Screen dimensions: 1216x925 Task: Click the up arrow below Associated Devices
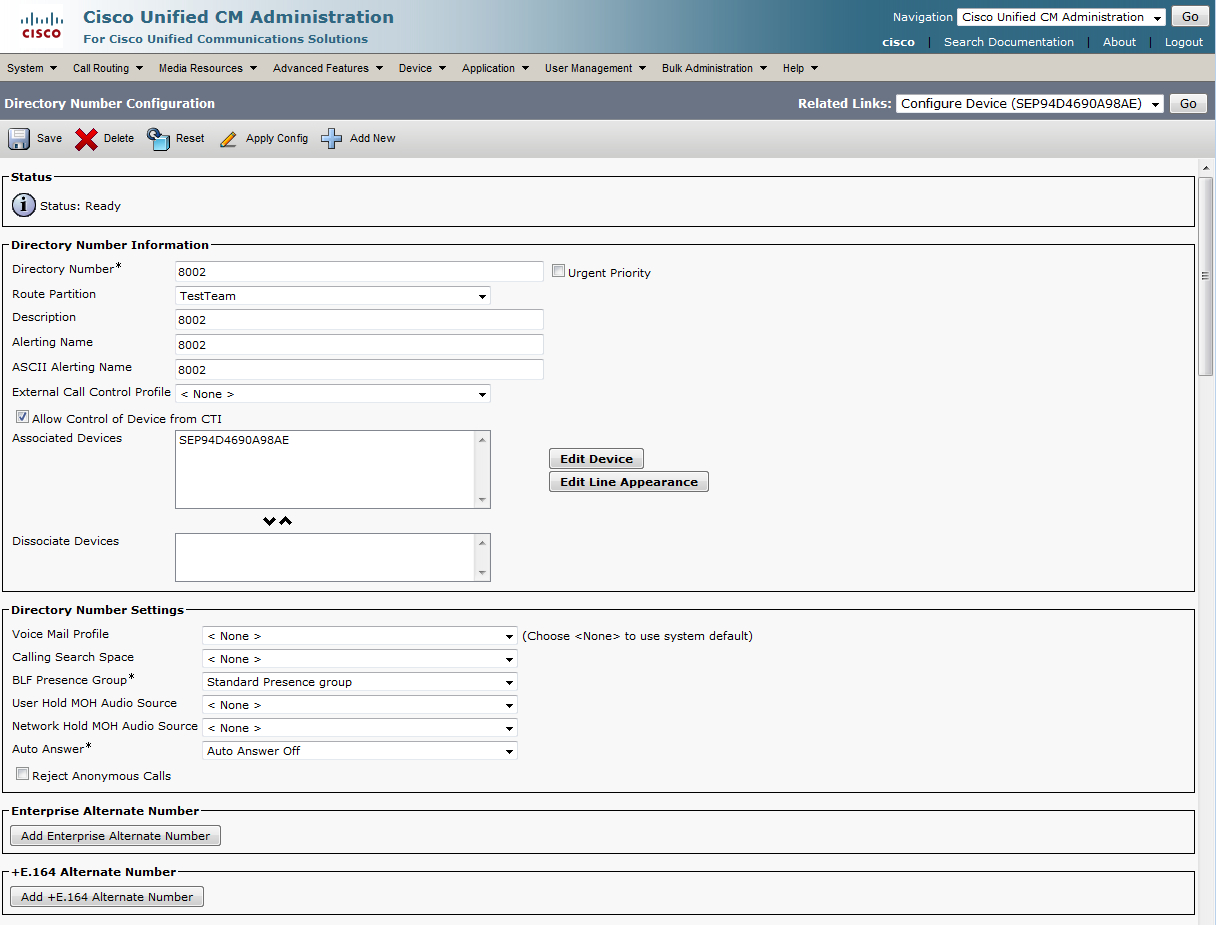[286, 521]
